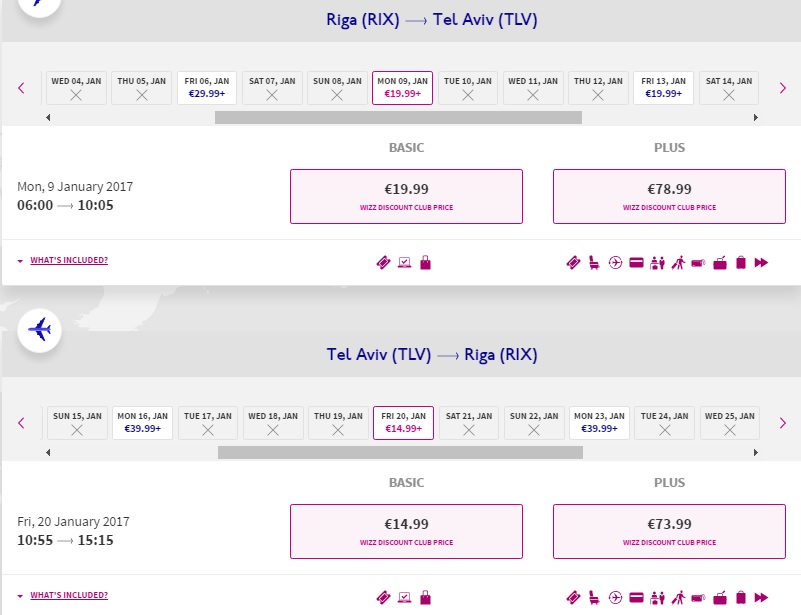Choose Plus €73.99 fare for return flight
The height and width of the screenshot is (615, 801).
[x=669, y=531]
